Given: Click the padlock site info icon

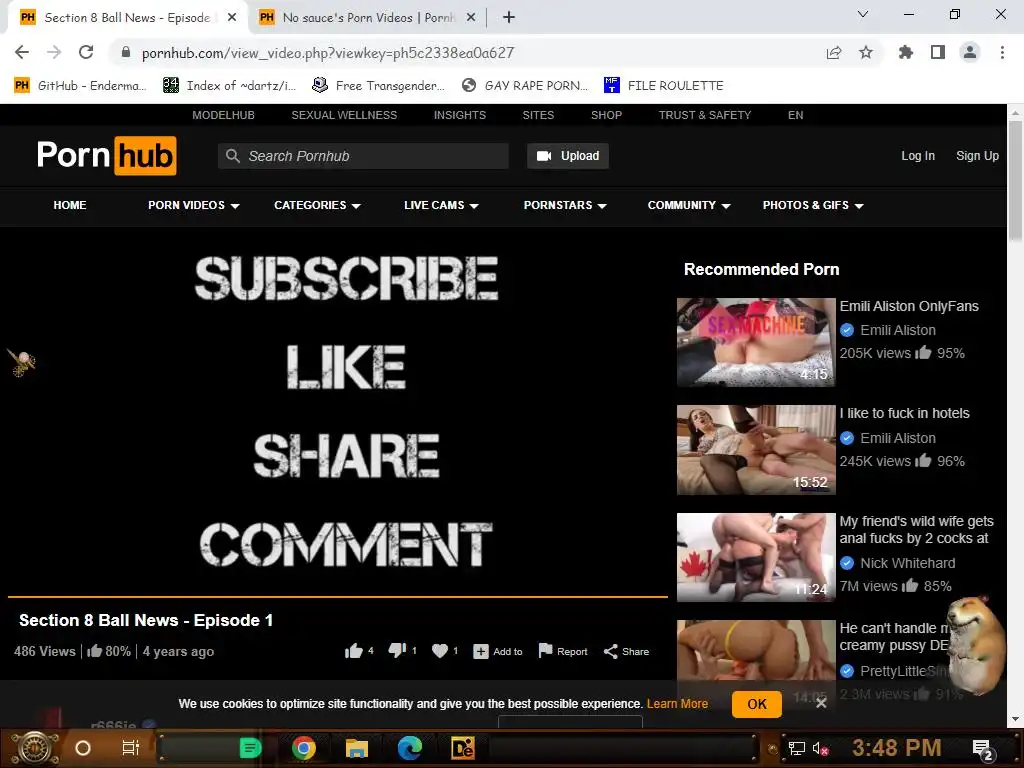Looking at the screenshot, I should pyautogui.click(x=126, y=52).
